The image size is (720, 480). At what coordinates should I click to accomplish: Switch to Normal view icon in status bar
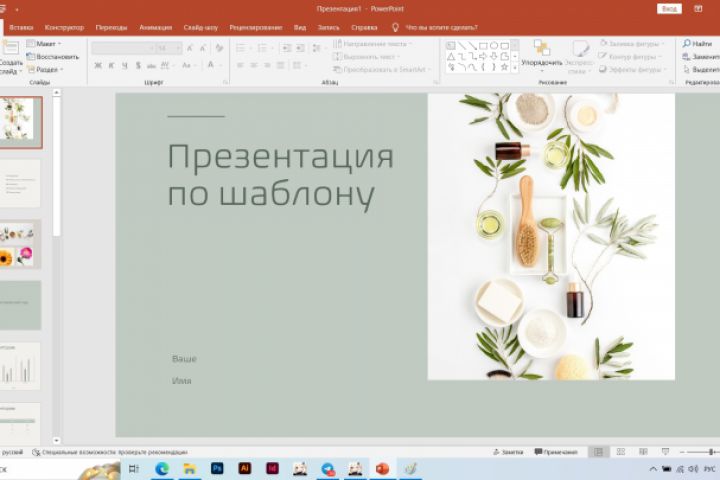click(598, 452)
